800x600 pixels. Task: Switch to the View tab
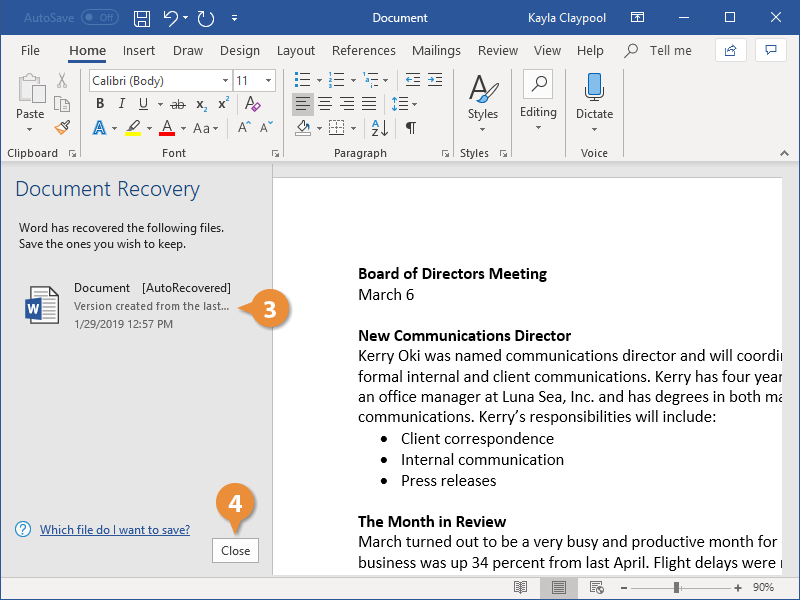pyautogui.click(x=547, y=51)
